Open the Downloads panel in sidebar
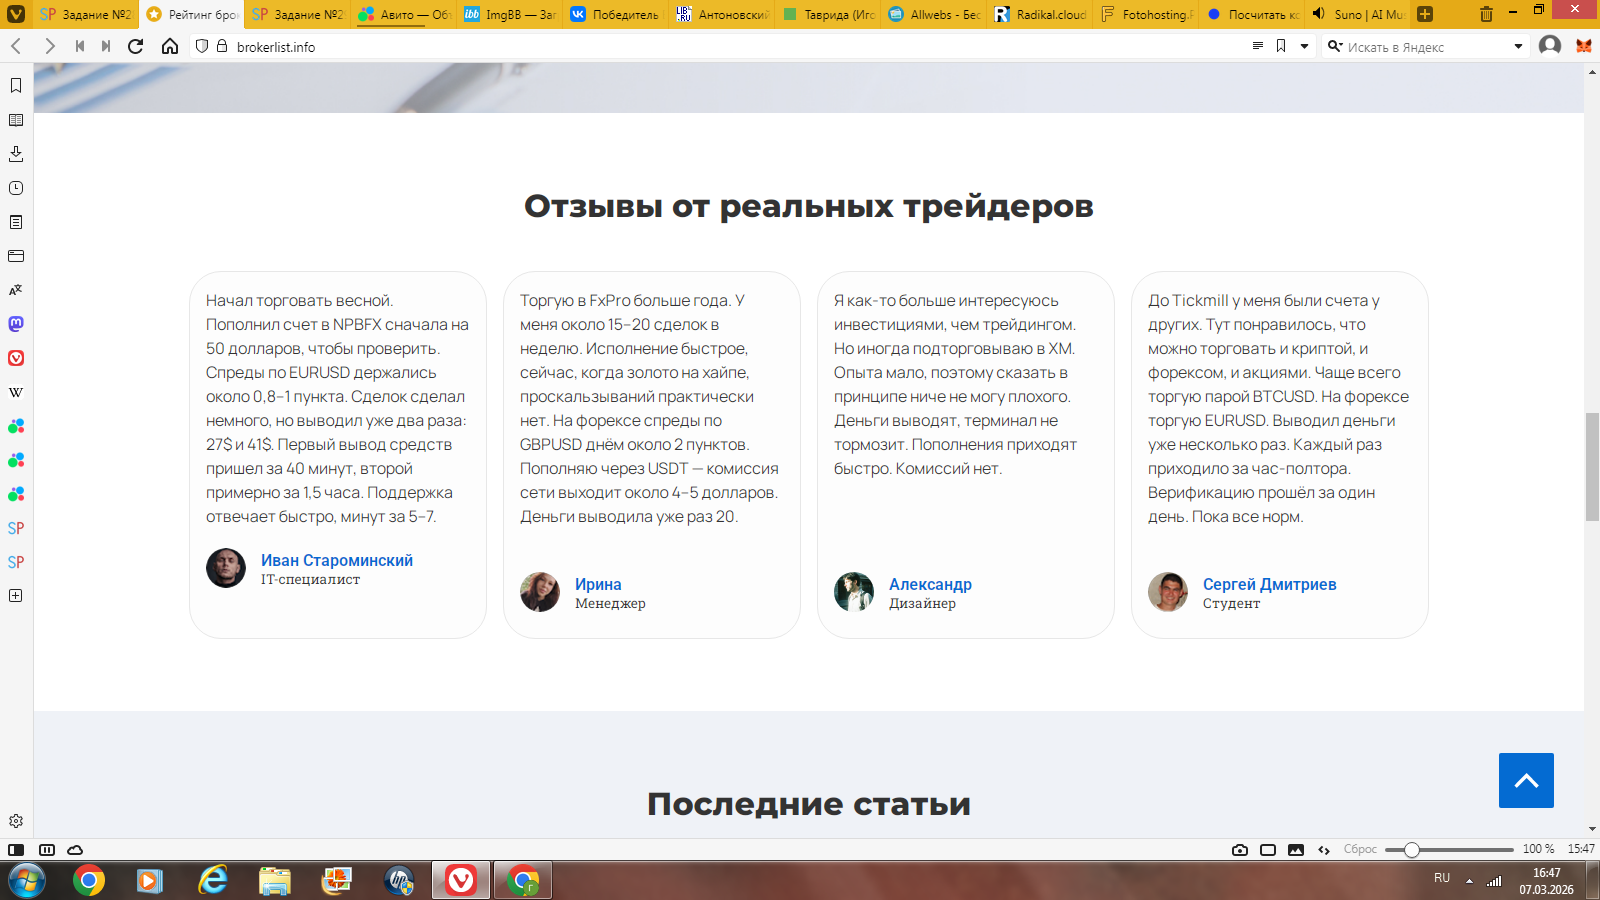 (x=16, y=154)
